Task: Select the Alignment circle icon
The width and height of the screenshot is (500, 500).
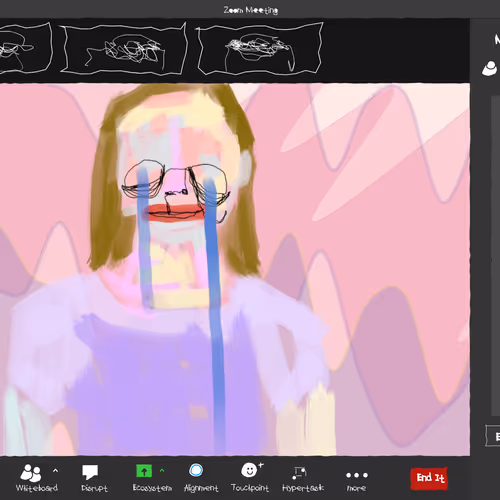Action: coord(196,471)
